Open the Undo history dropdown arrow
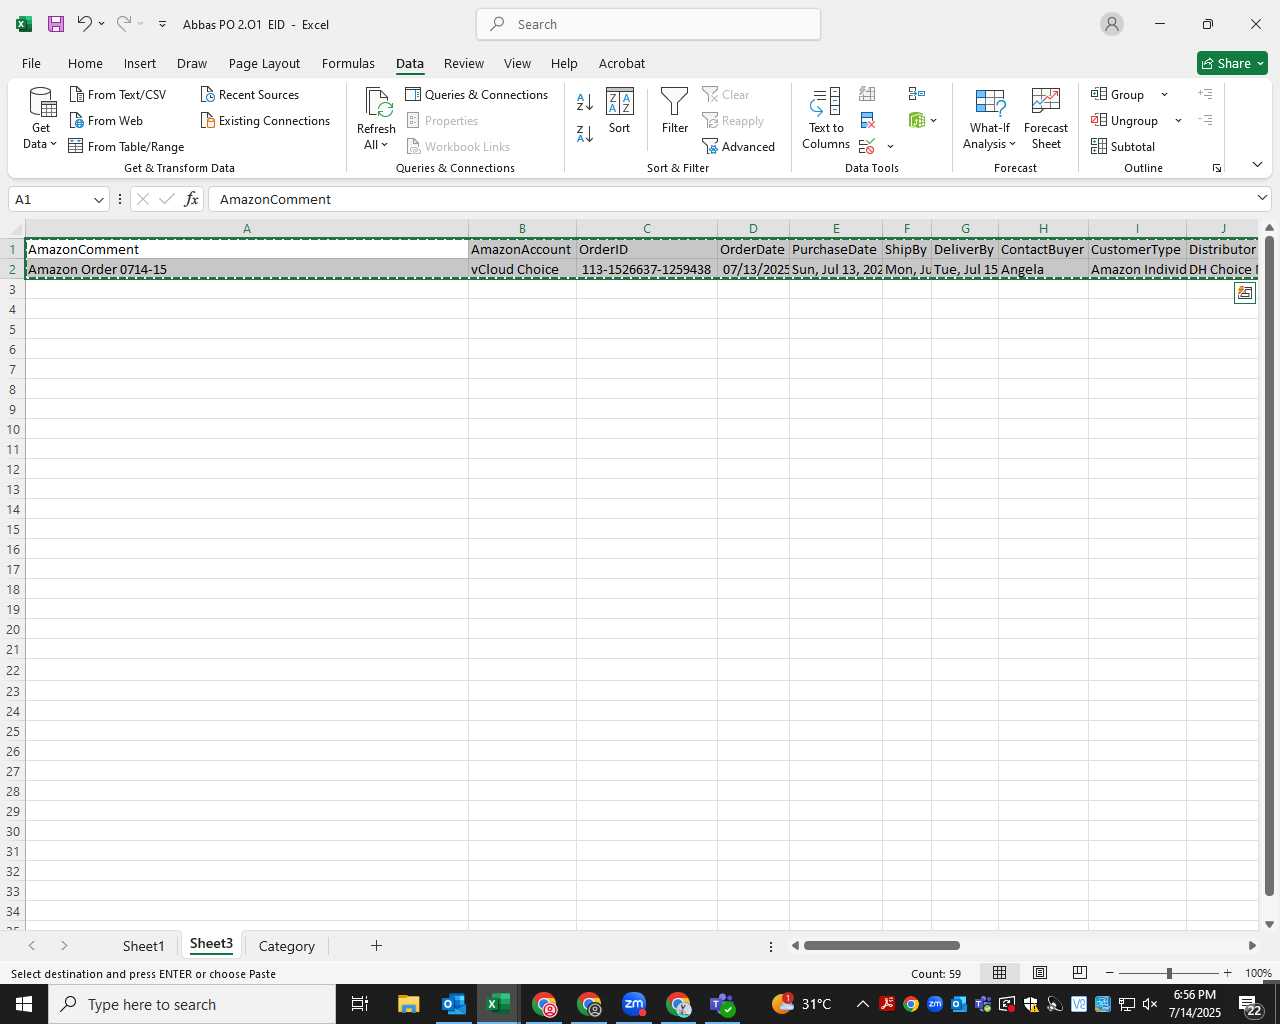The height and width of the screenshot is (1024, 1280). (x=101, y=24)
